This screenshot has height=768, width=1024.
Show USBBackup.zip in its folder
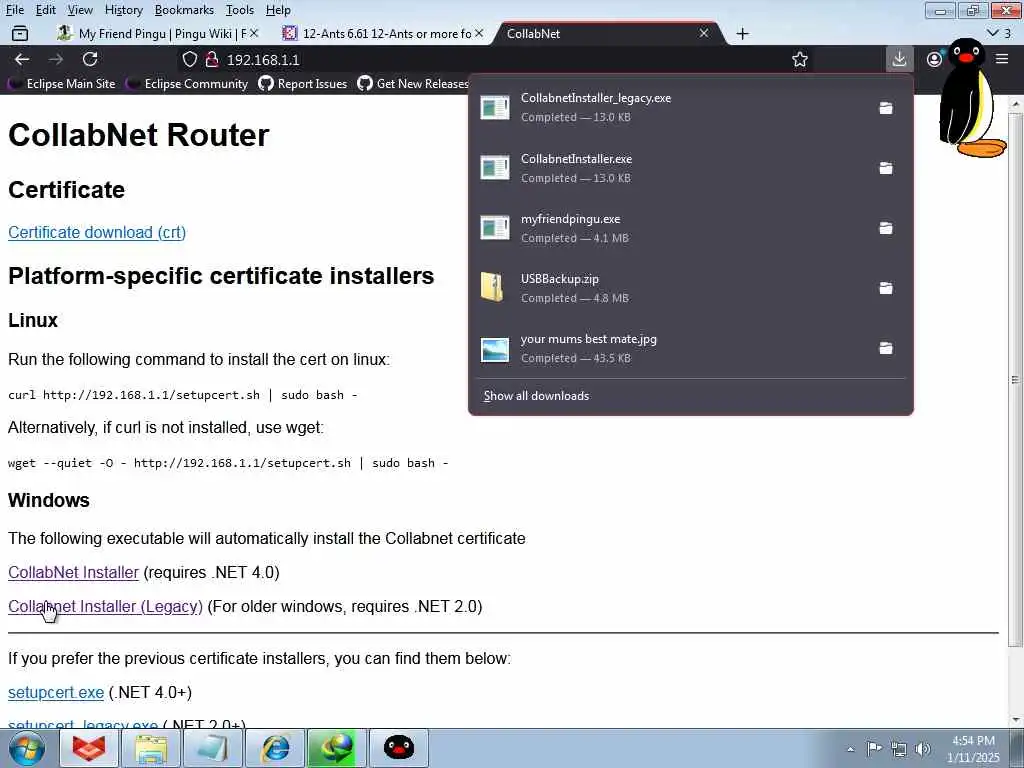coord(886,288)
